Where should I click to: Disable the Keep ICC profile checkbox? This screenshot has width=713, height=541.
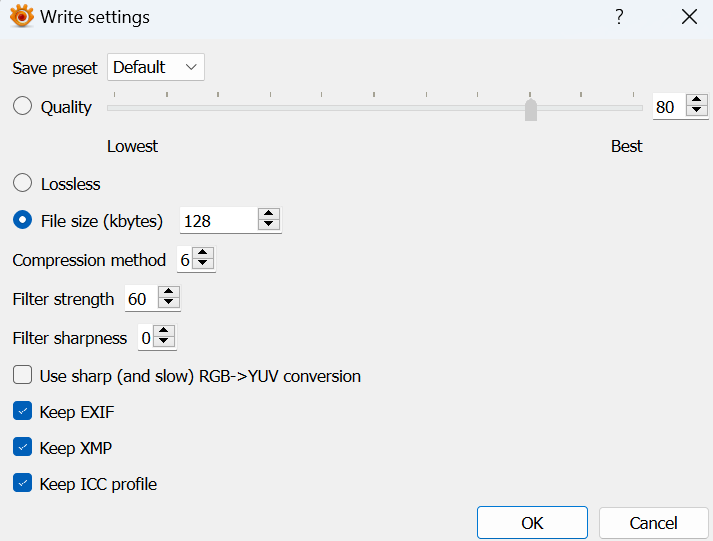click(22, 484)
